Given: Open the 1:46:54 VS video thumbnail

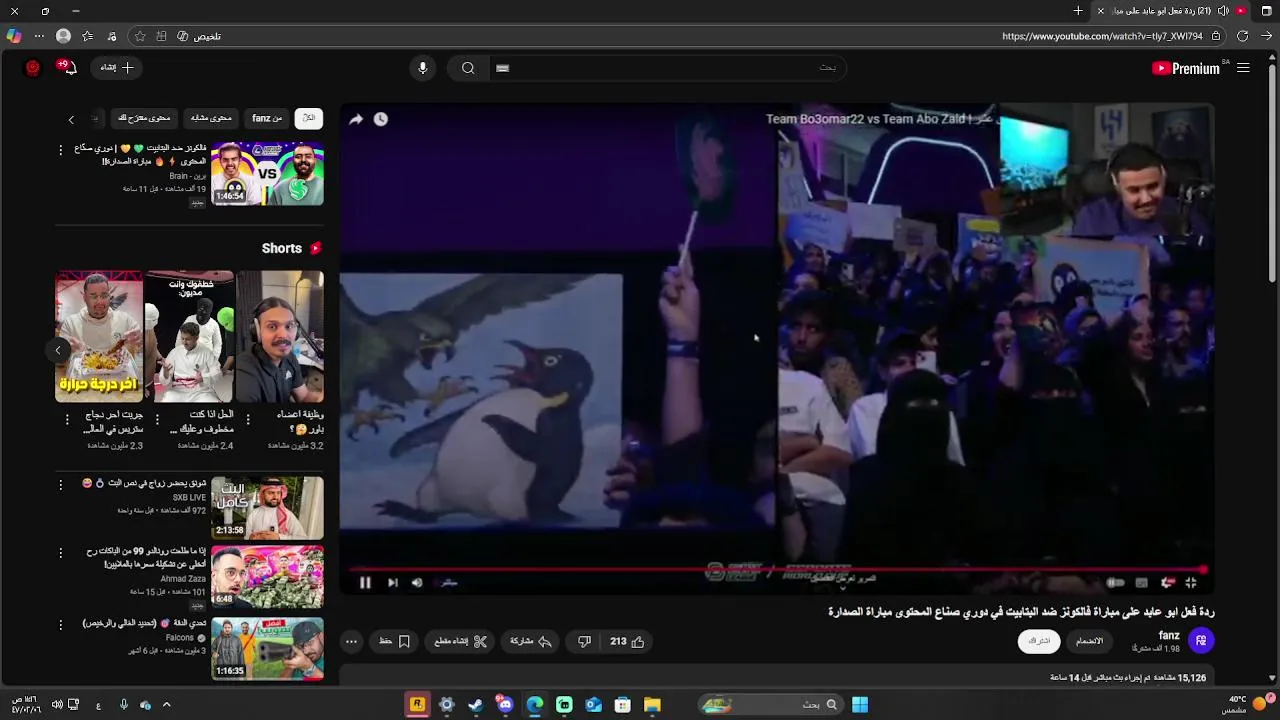Looking at the screenshot, I should pyautogui.click(x=267, y=174).
